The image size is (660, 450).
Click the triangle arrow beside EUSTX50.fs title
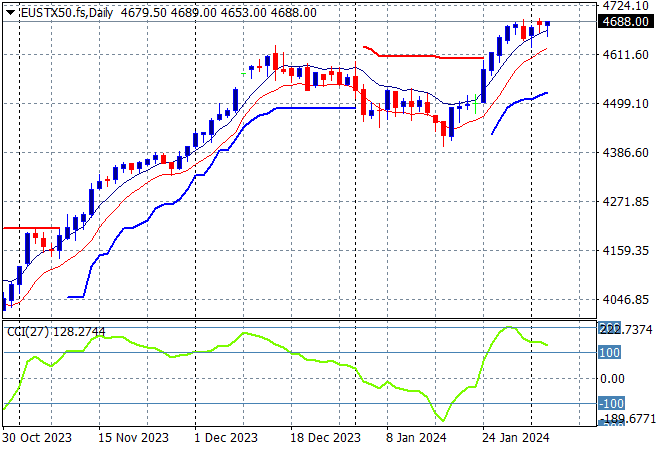pos(10,12)
